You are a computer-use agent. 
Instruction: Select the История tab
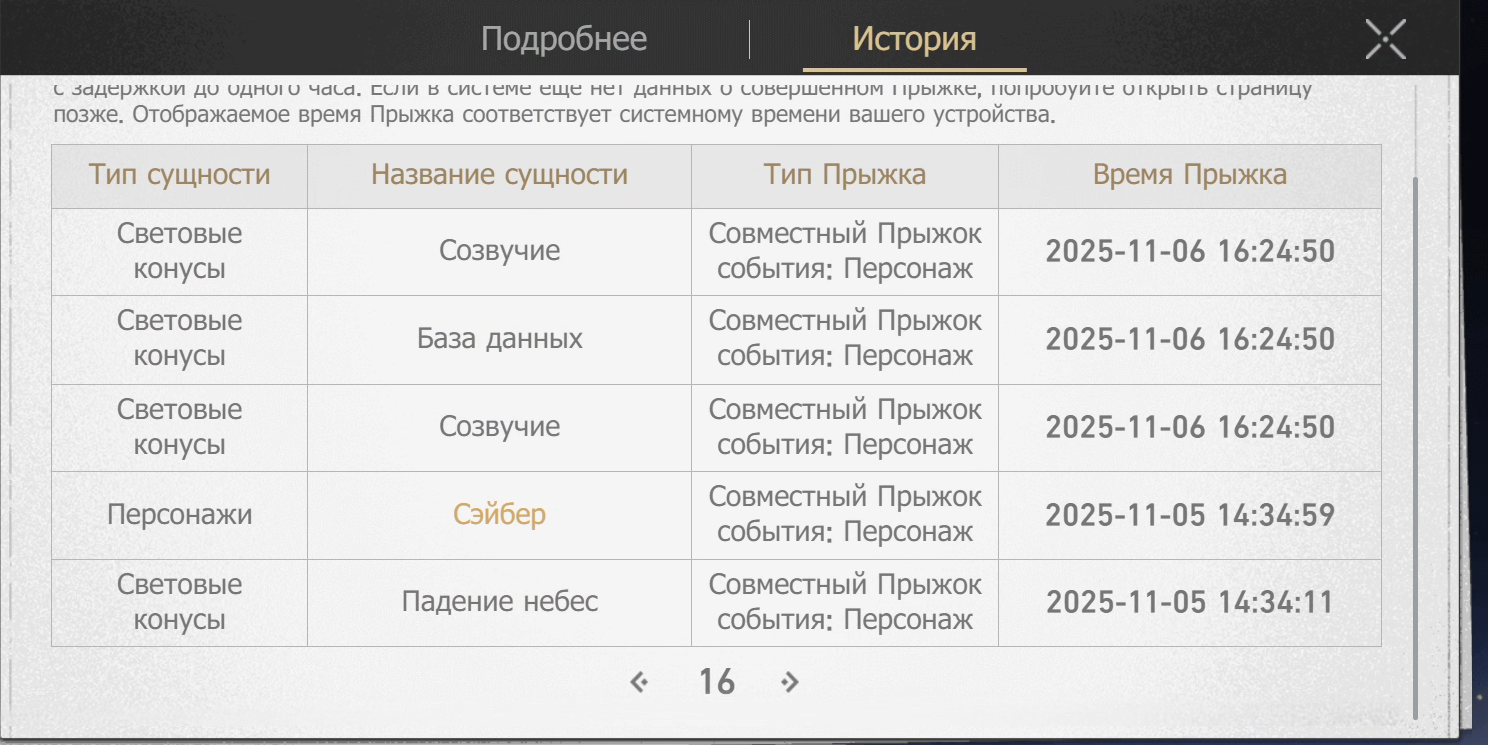coord(914,39)
